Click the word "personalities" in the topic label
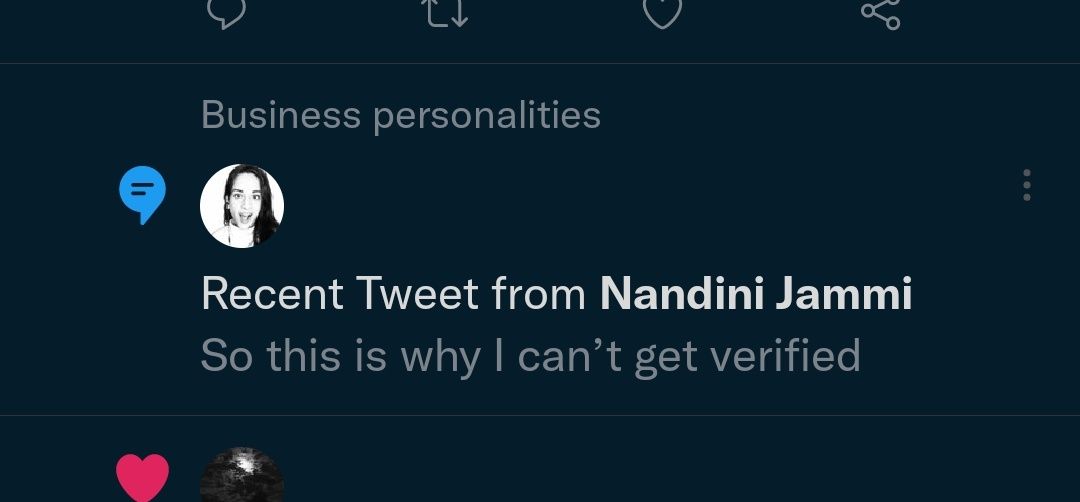The image size is (1080, 502). [x=487, y=116]
